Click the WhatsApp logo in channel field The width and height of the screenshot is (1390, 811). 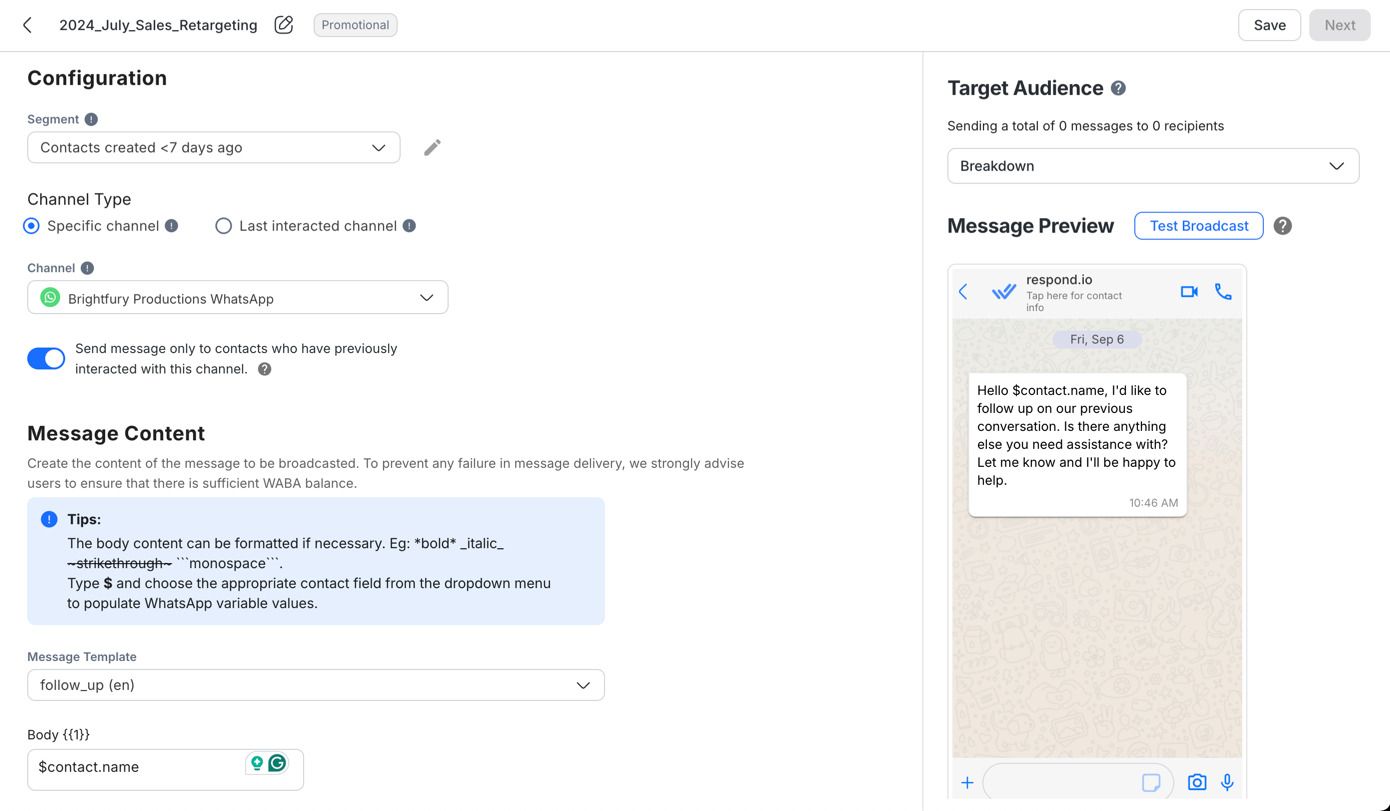[x=50, y=297]
